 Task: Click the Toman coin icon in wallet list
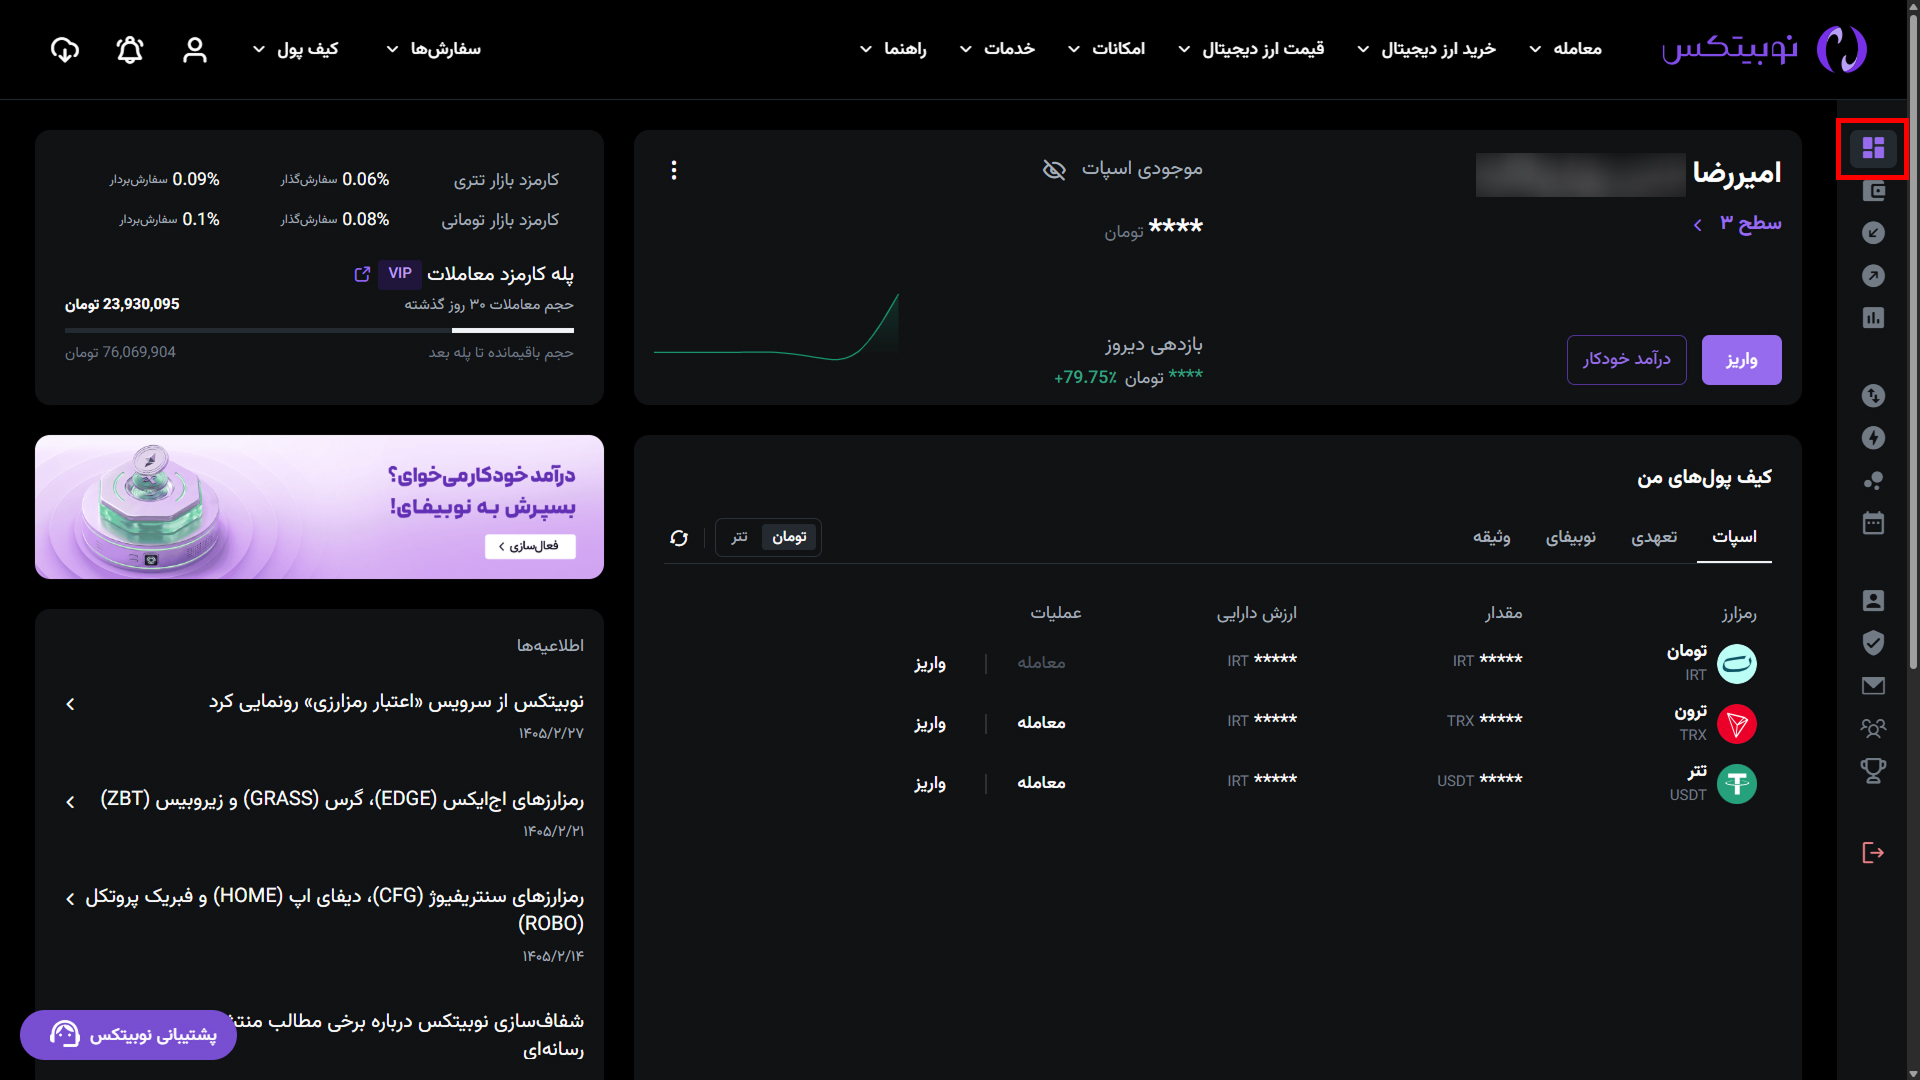[x=1737, y=664]
